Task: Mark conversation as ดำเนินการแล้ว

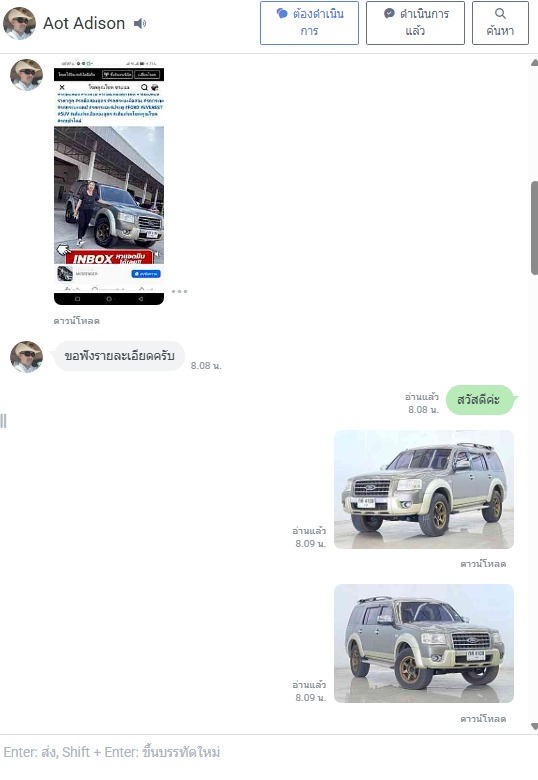Action: tap(415, 23)
